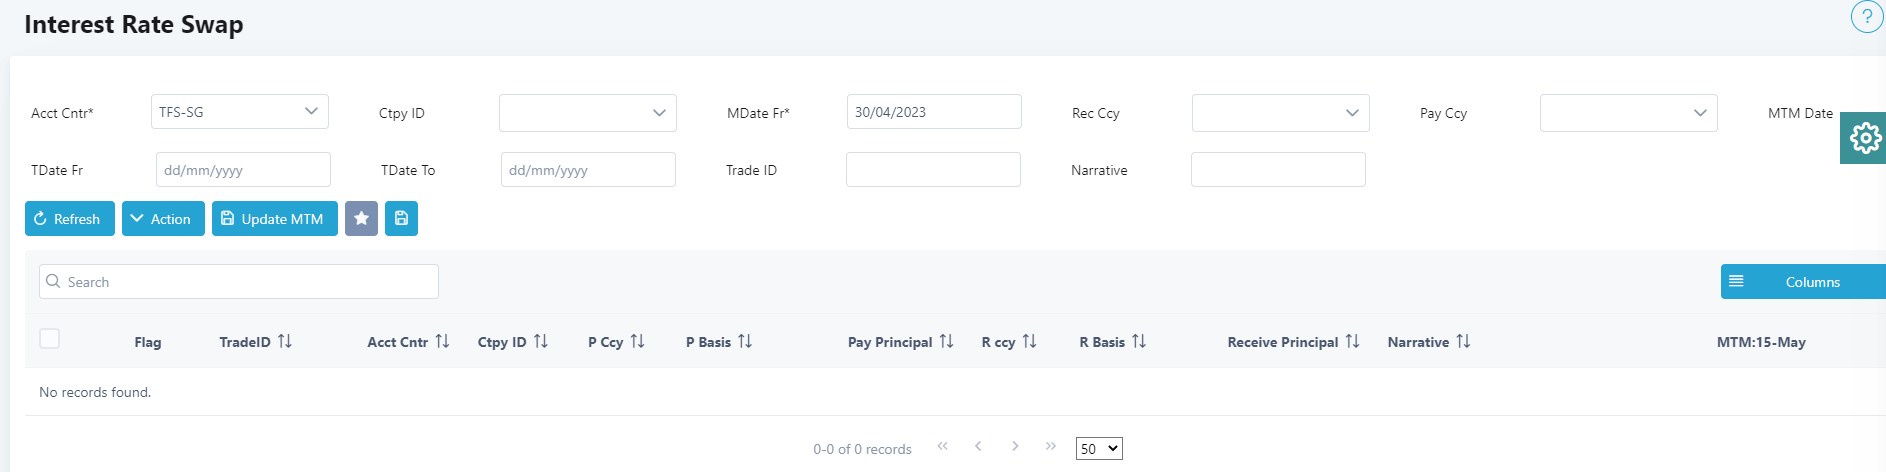Open the Columns chooser button

tap(1803, 282)
